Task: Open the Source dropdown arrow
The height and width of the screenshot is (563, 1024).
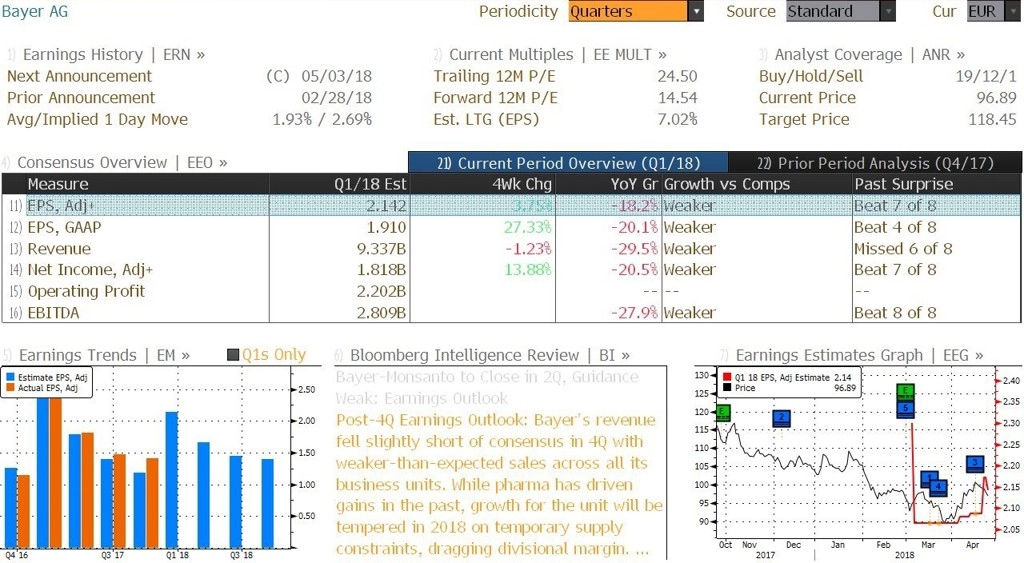Action: [888, 11]
